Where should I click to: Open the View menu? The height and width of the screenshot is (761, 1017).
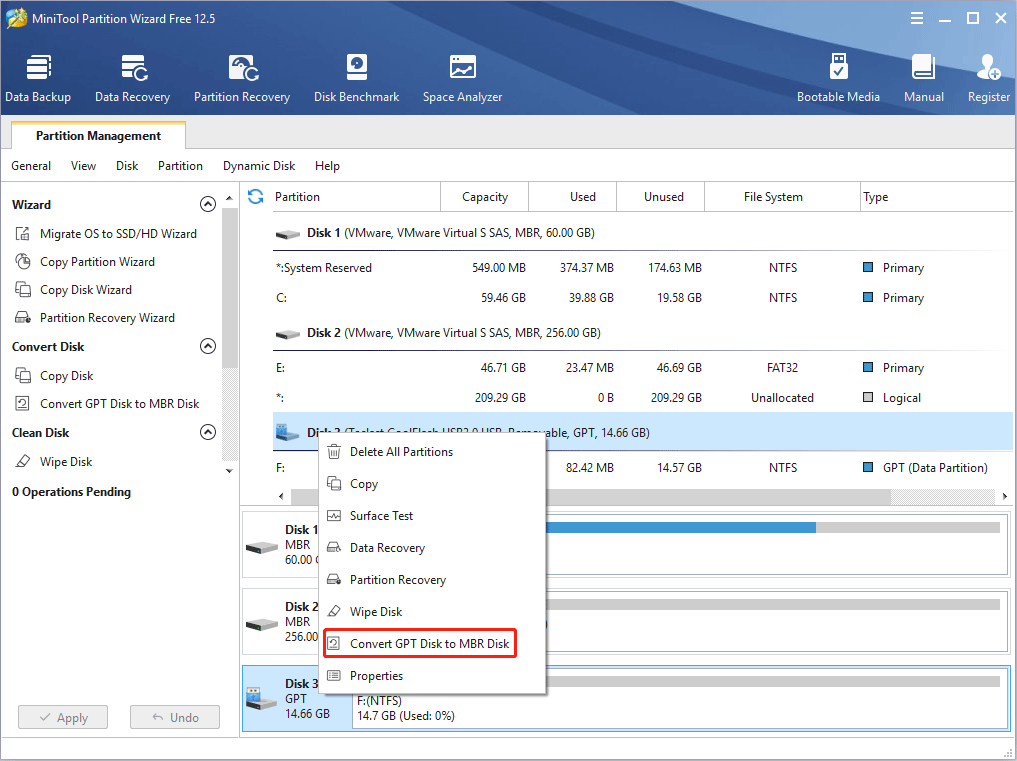click(x=83, y=166)
